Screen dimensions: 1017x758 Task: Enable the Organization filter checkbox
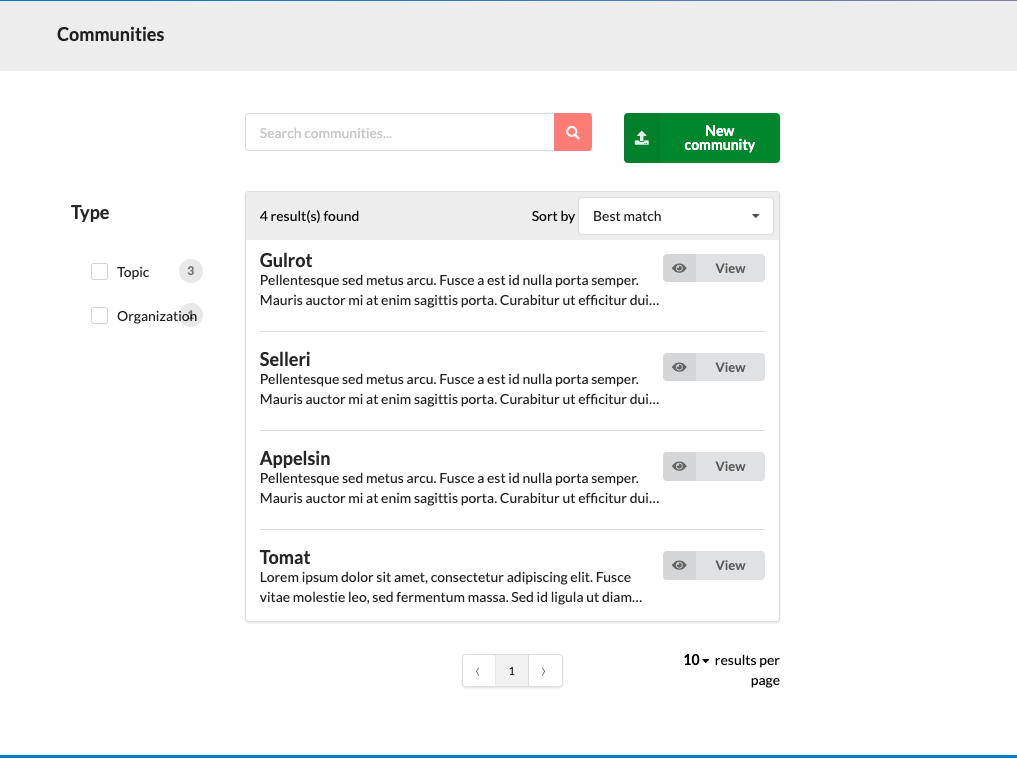99,315
